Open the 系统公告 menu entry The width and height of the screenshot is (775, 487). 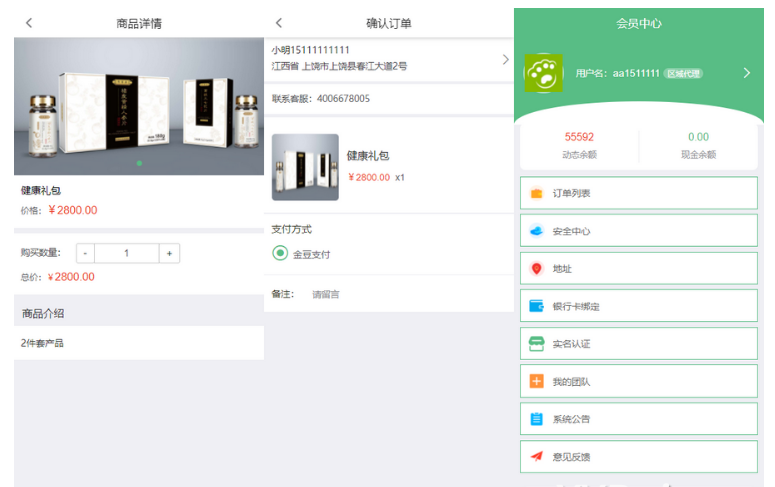click(639, 419)
